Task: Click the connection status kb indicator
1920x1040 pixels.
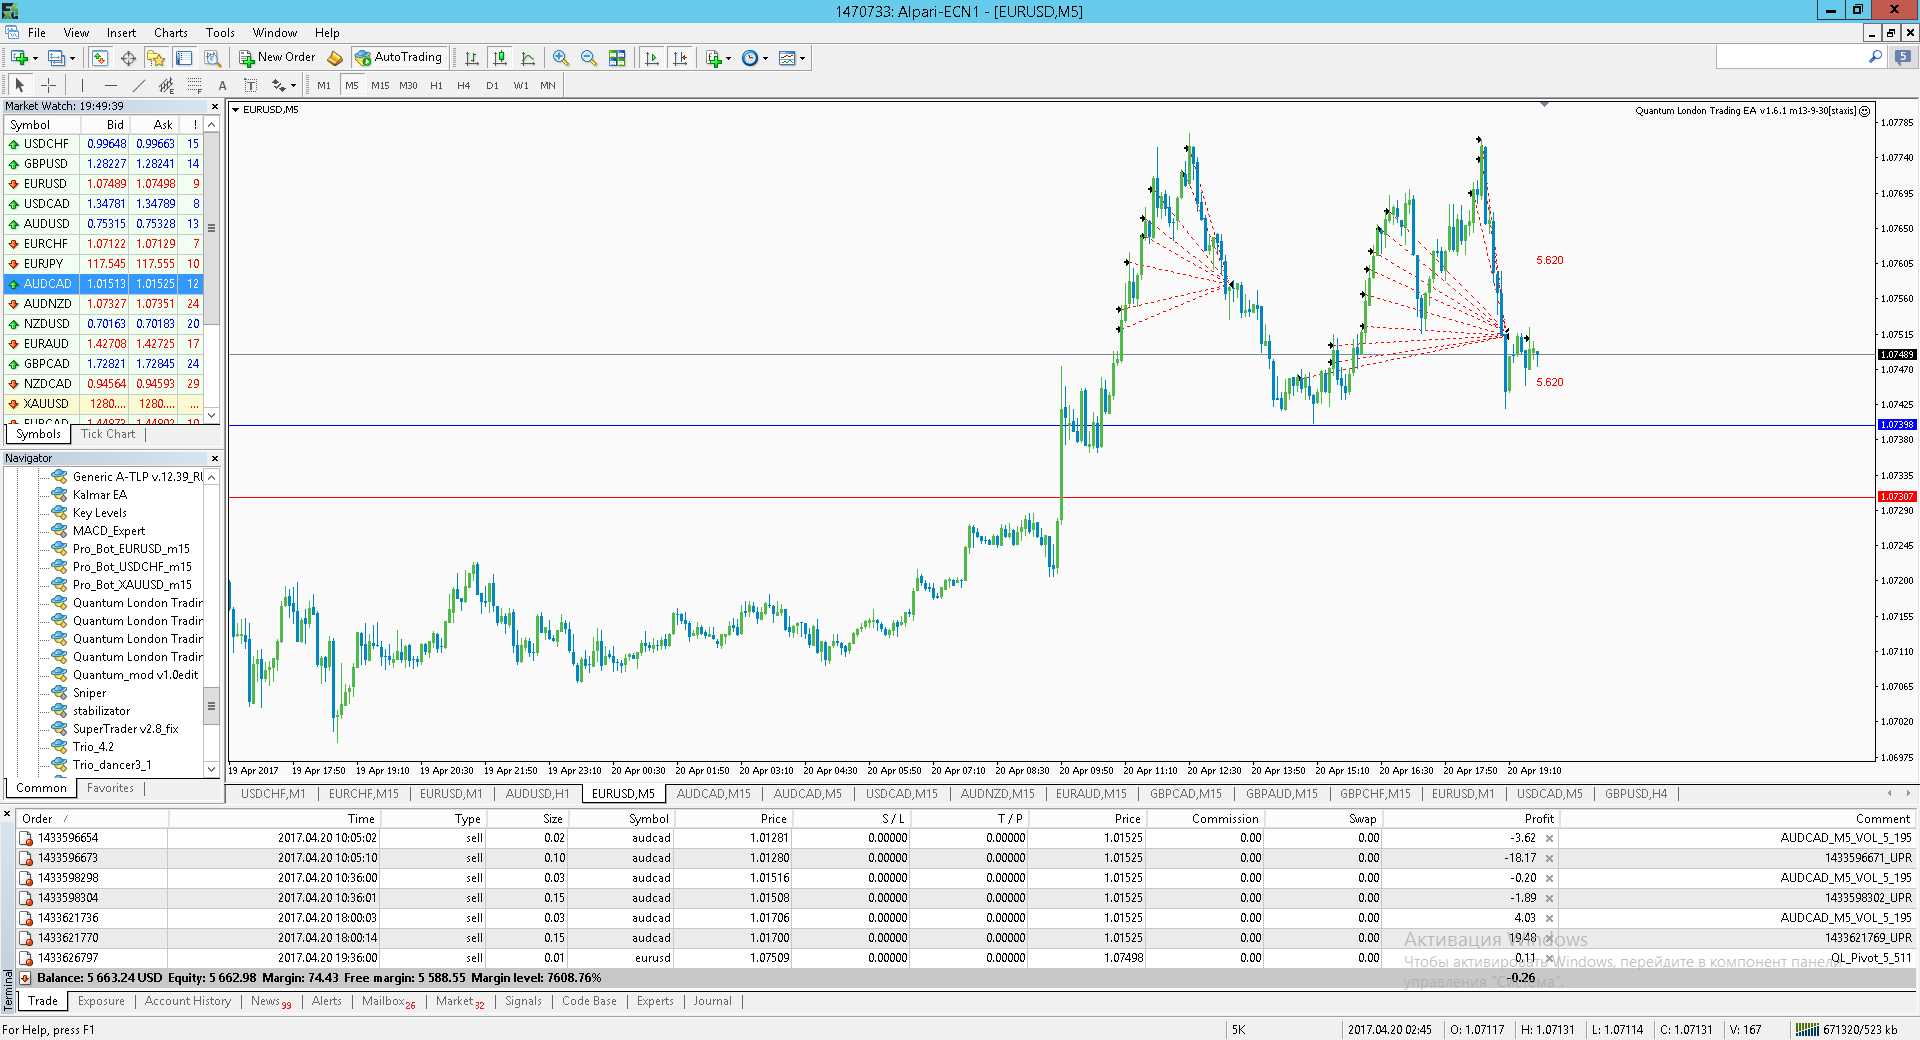Action: point(1847,1029)
